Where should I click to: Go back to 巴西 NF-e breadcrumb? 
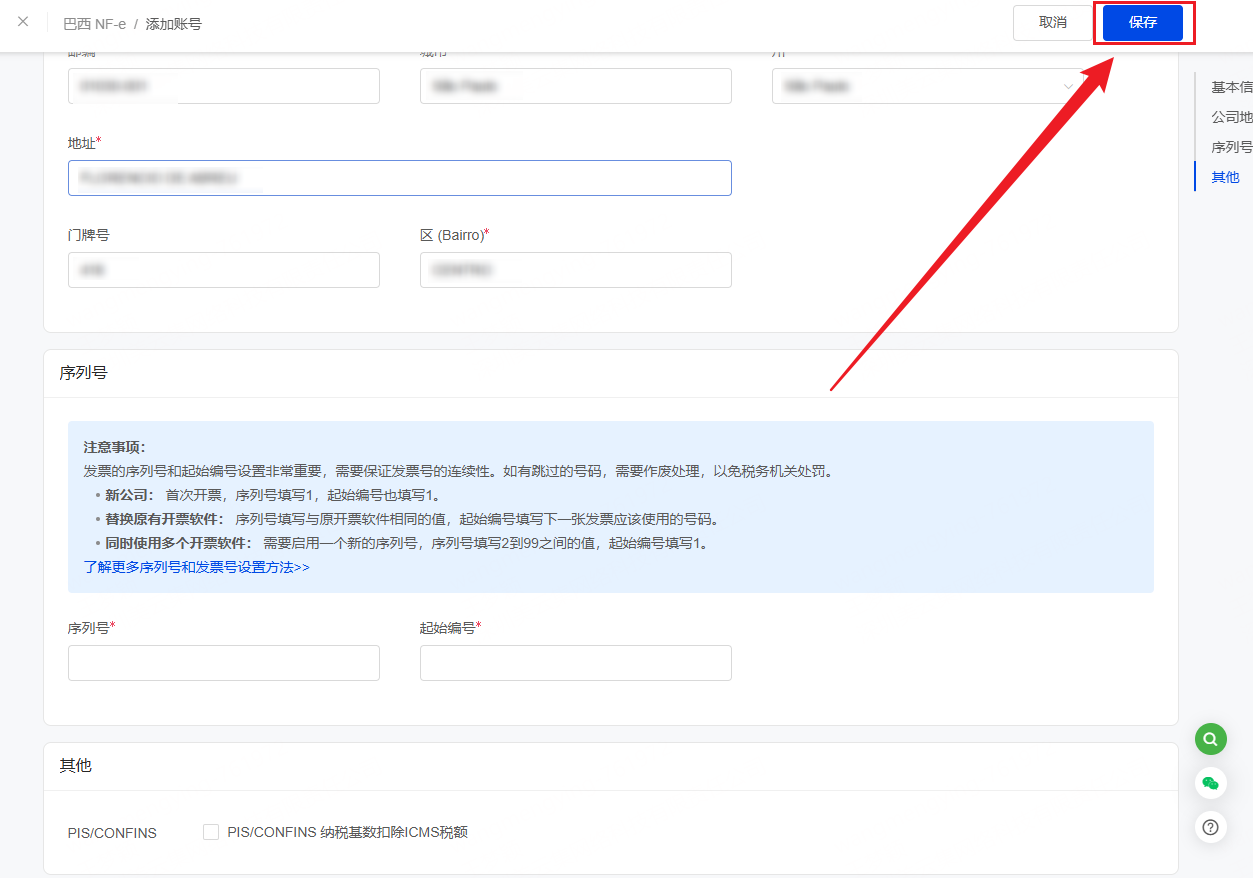point(94,23)
